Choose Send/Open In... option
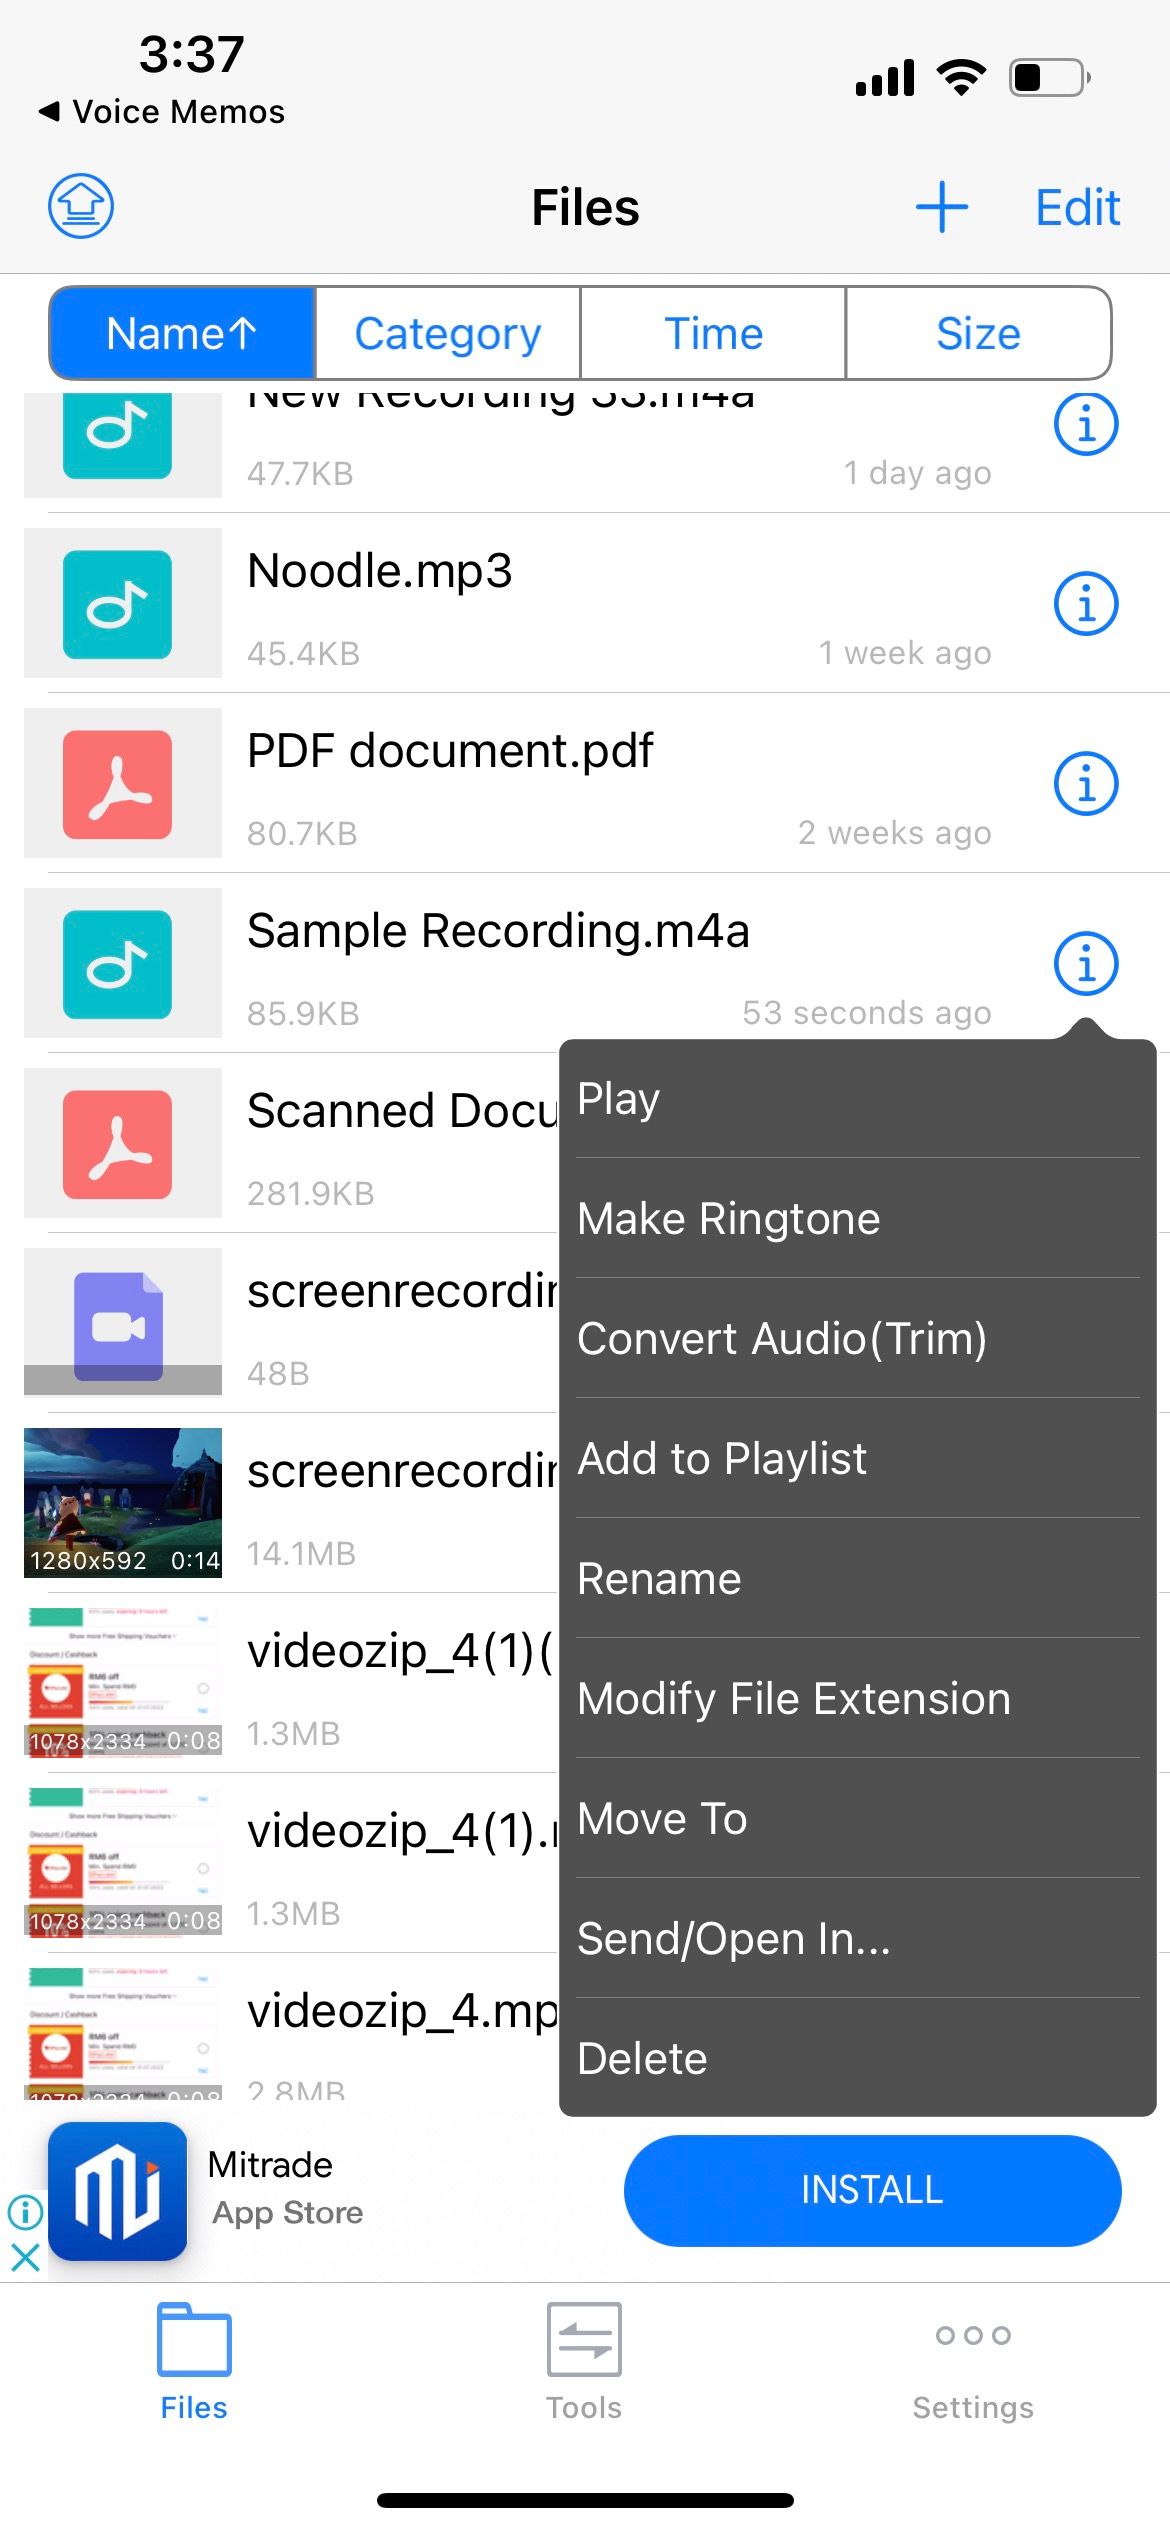 [858, 1938]
